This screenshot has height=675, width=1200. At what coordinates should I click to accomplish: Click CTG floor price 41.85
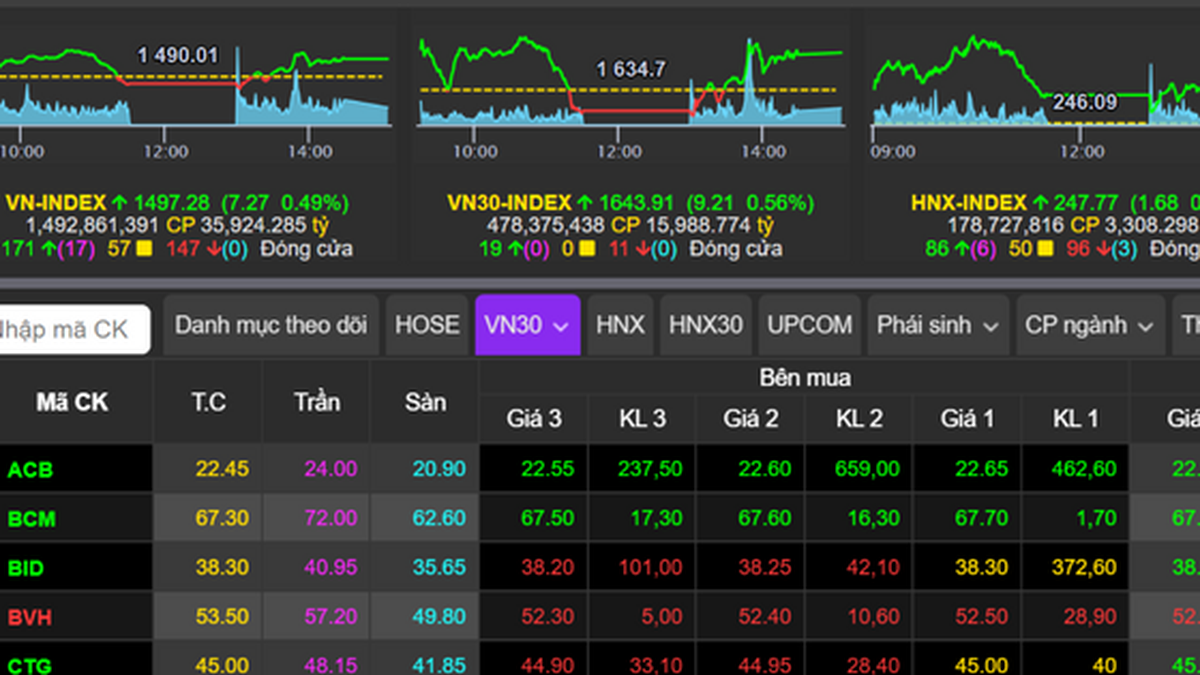tap(438, 665)
